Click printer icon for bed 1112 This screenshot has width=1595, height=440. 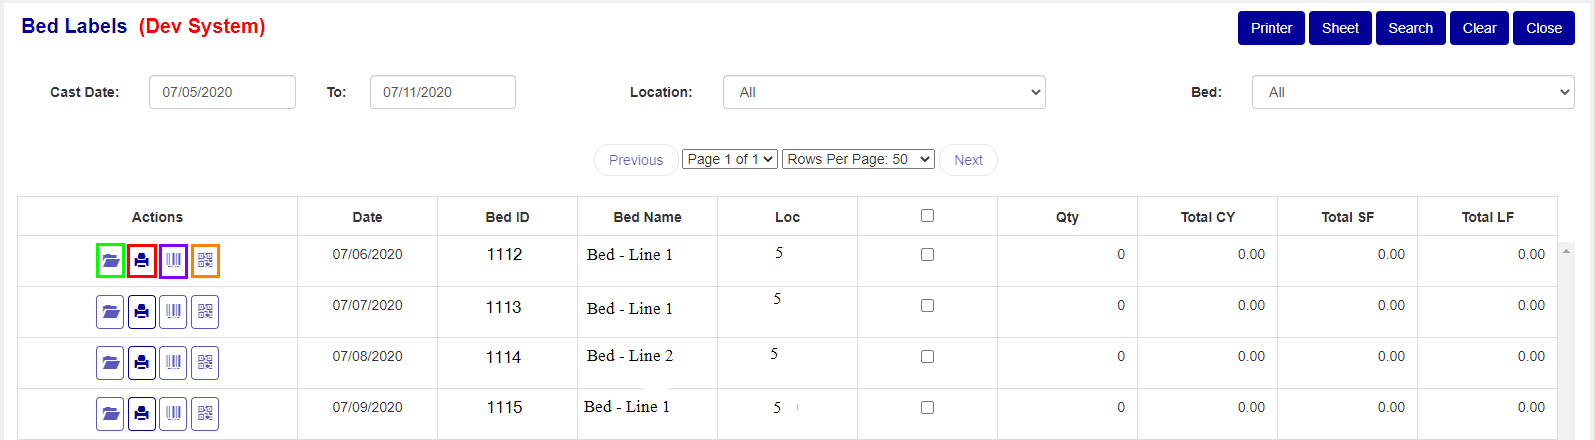click(x=142, y=261)
